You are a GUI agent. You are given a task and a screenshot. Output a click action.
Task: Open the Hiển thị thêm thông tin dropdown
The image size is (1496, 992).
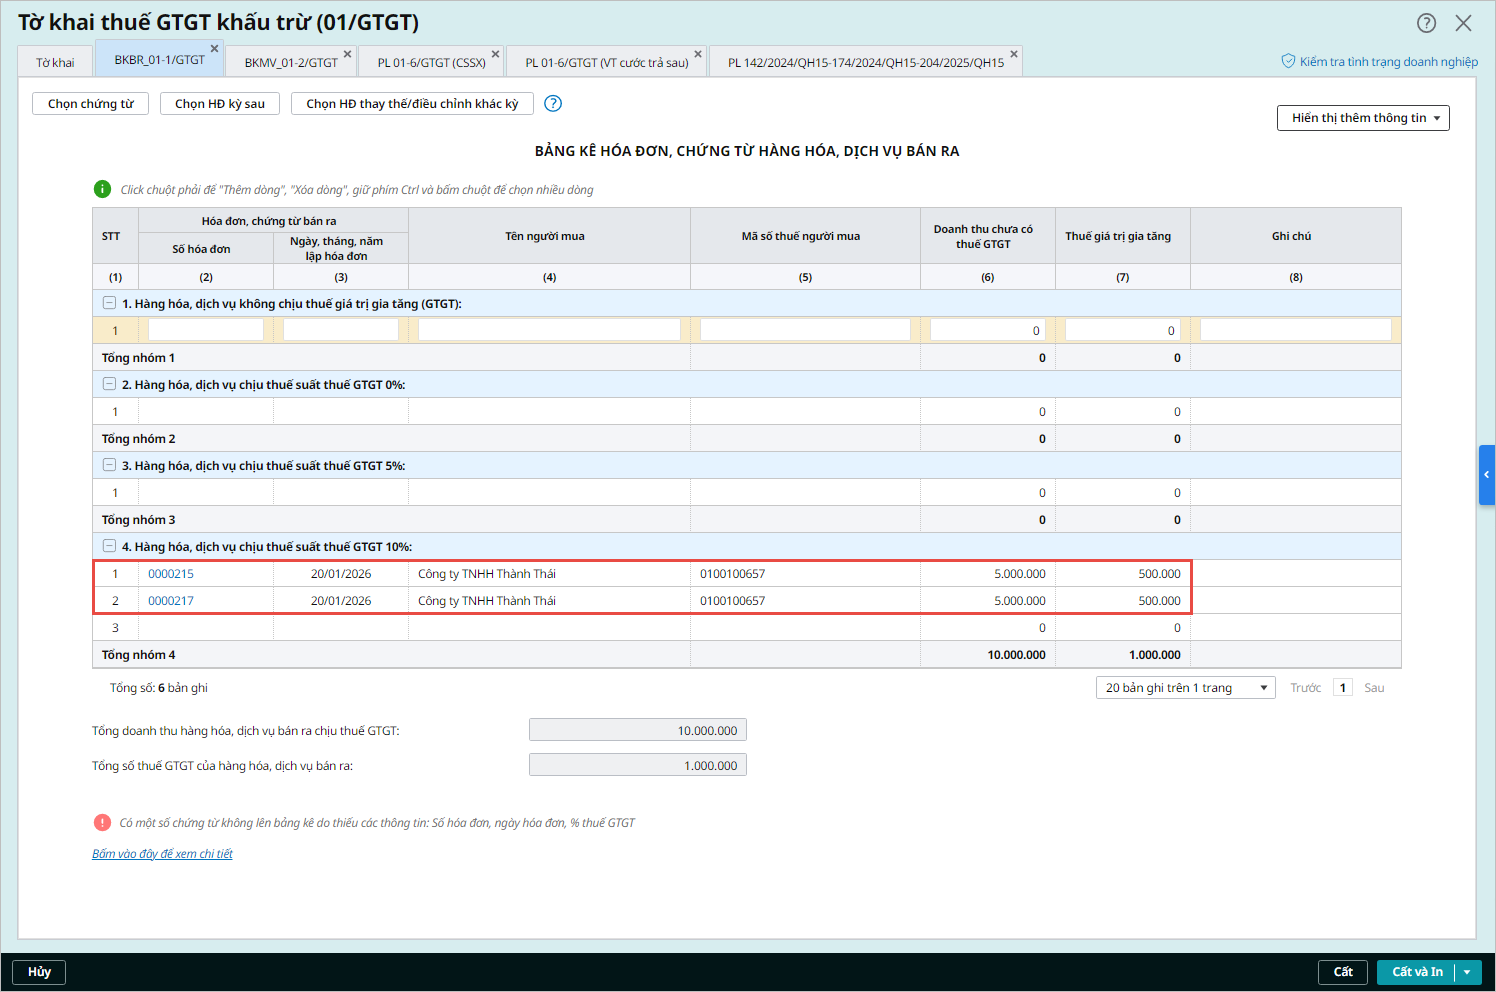tap(1362, 118)
